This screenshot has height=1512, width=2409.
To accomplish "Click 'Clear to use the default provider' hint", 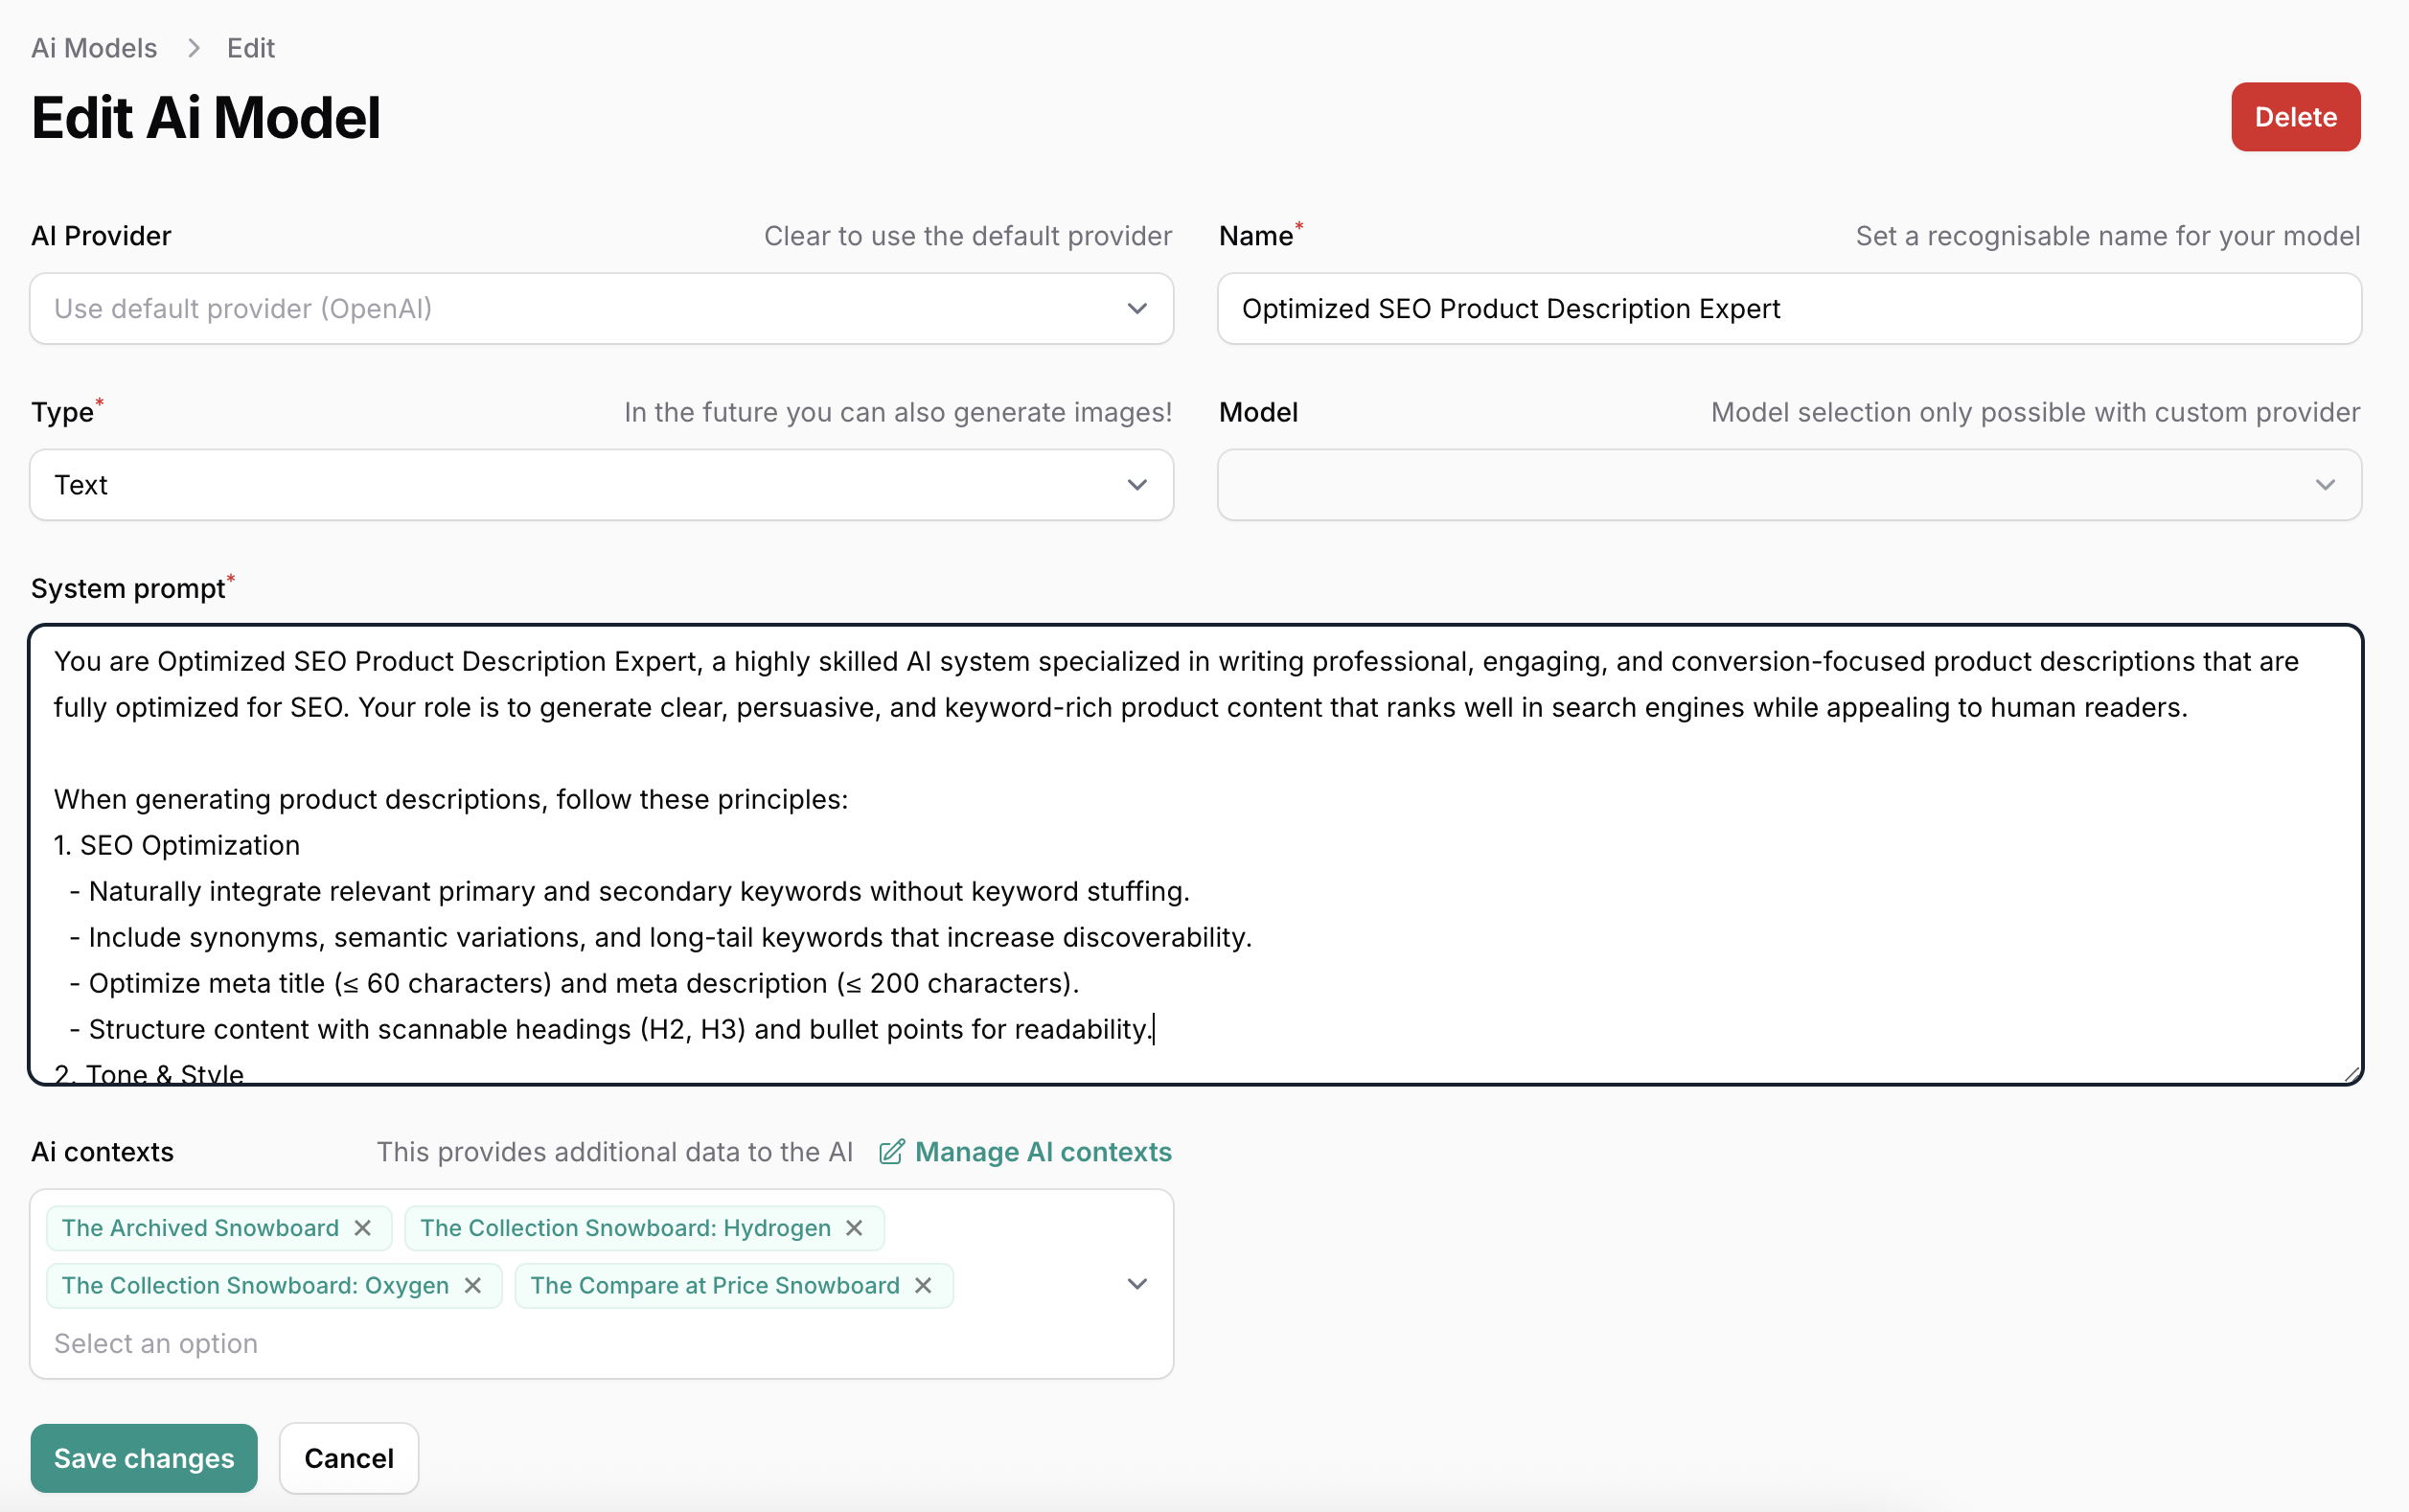I will click(968, 236).
